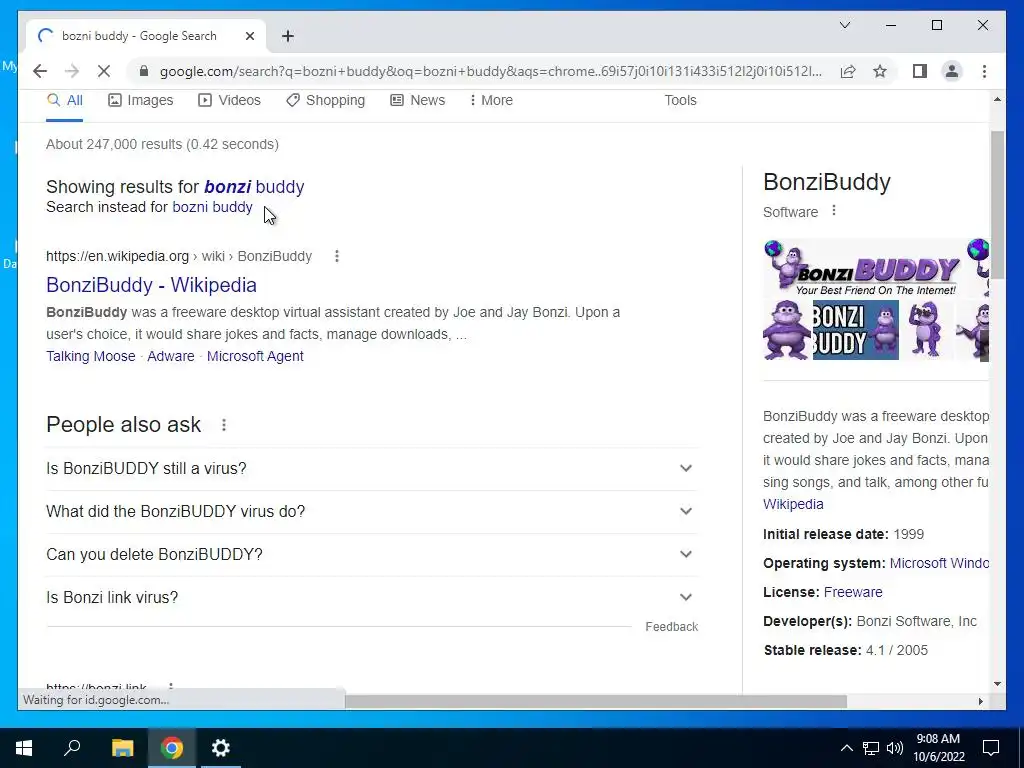
Task: Switch to Shopping results
Action: point(325,101)
